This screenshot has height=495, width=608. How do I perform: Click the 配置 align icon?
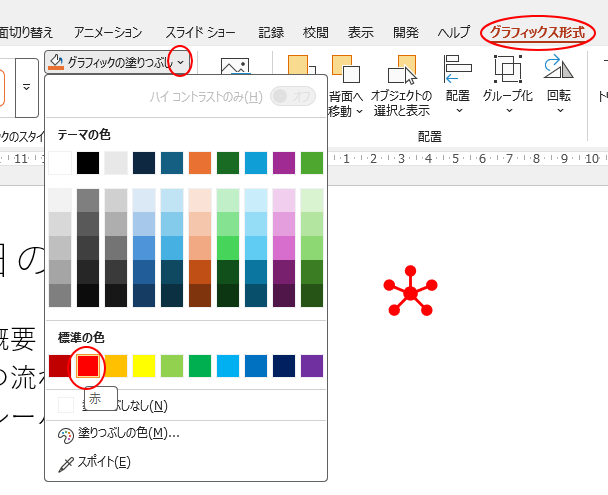tap(458, 69)
